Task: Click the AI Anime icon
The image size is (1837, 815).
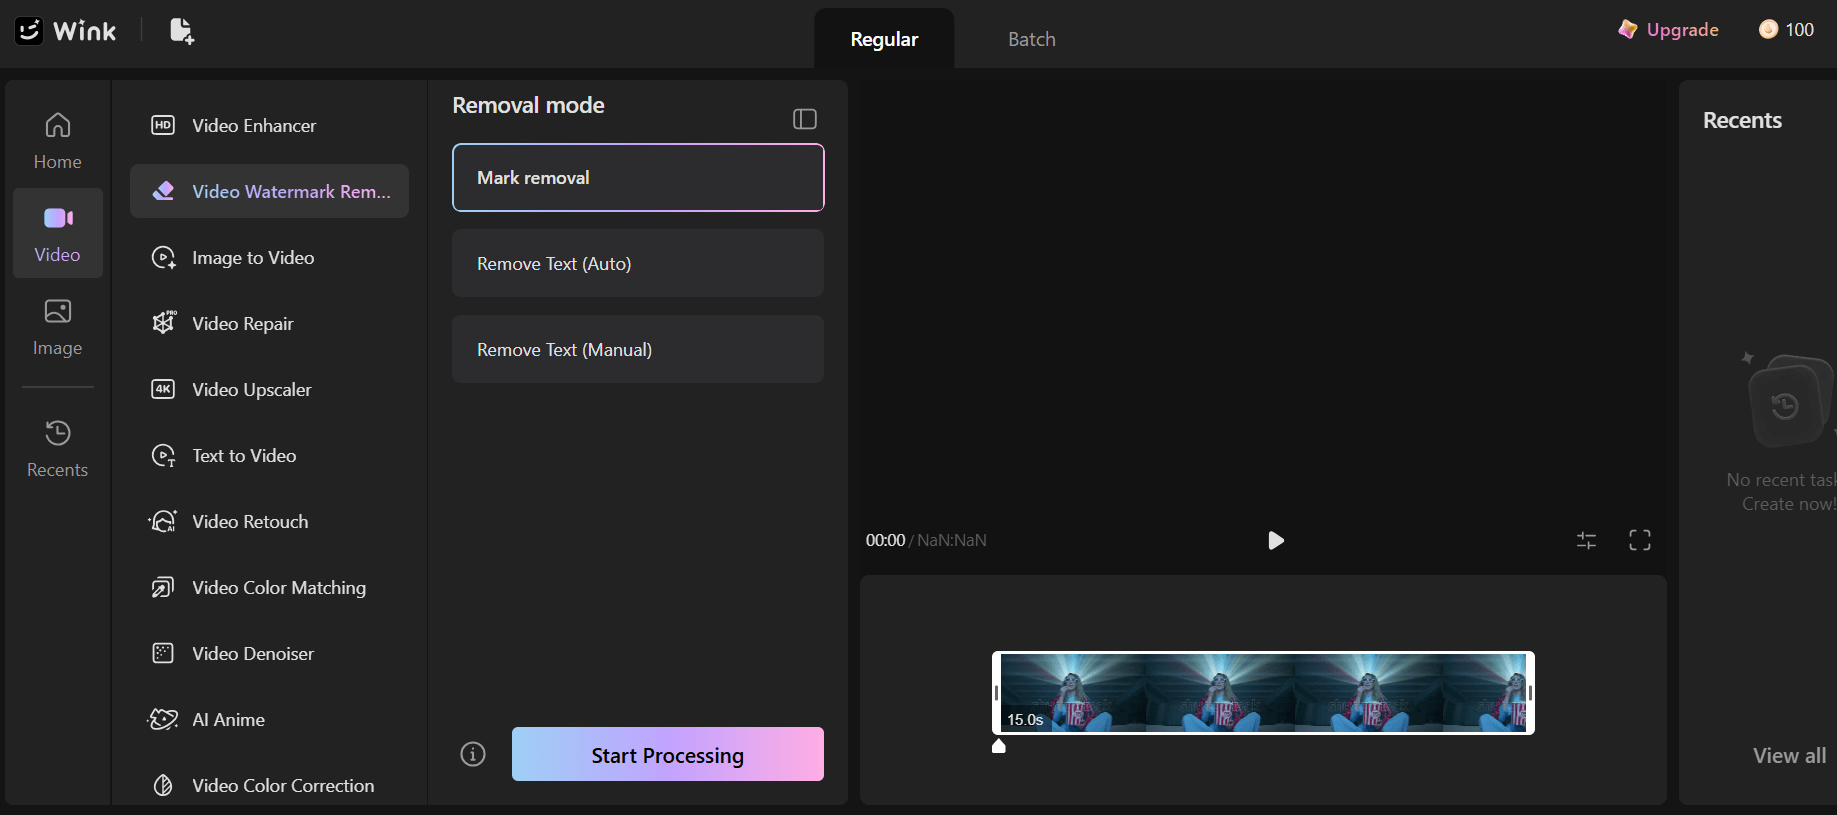Action: coord(163,719)
